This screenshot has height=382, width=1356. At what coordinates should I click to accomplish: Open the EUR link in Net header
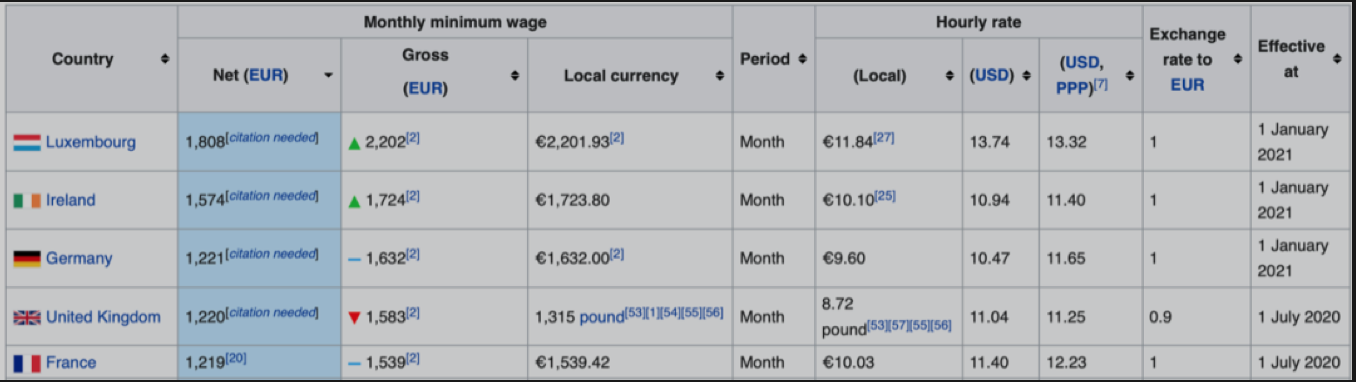(266, 76)
